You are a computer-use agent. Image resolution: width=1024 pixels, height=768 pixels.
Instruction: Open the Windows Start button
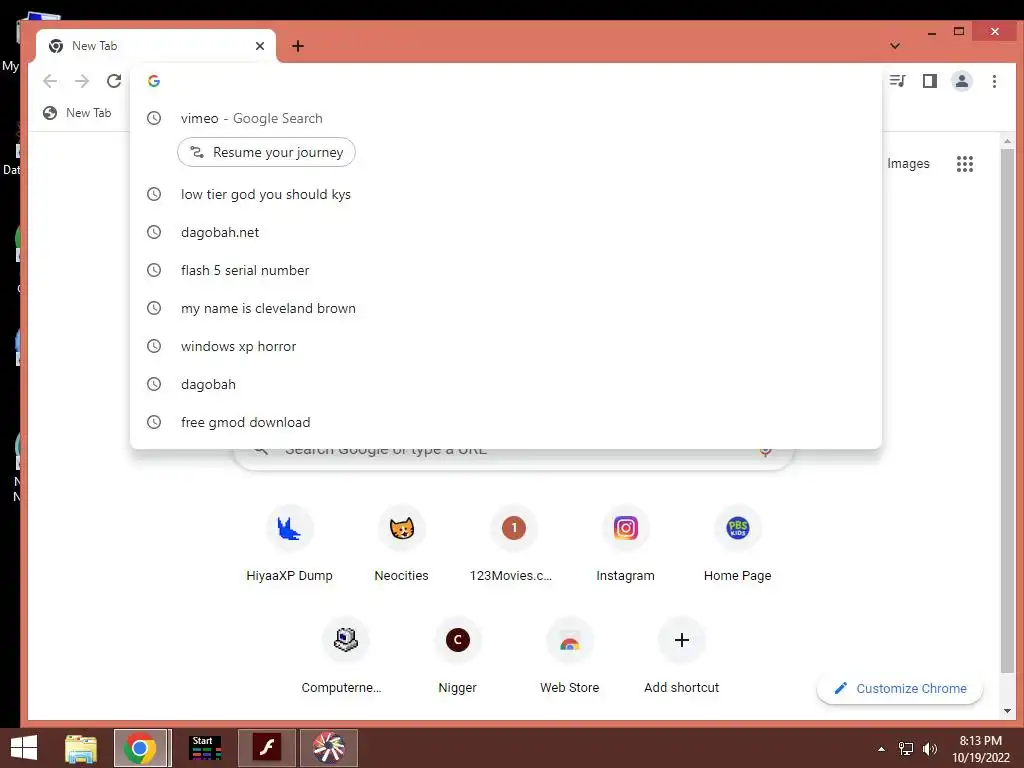(x=24, y=748)
